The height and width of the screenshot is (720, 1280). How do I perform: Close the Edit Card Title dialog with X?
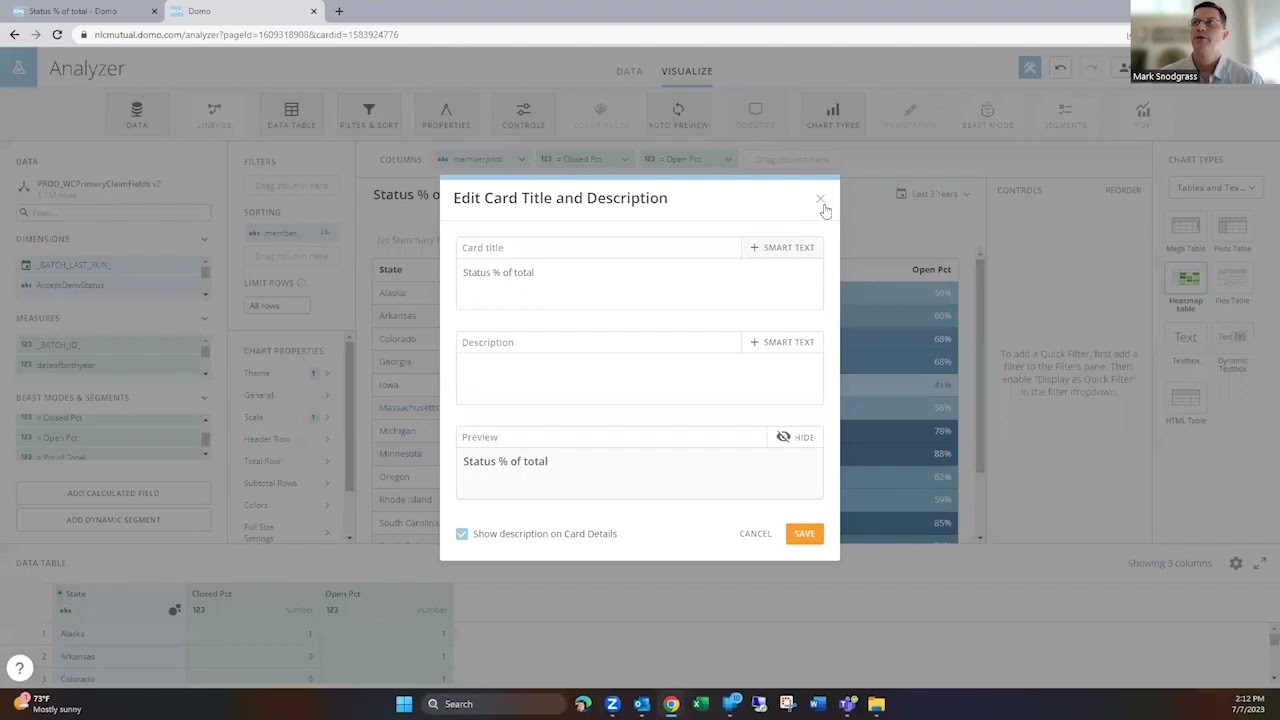[x=820, y=199]
